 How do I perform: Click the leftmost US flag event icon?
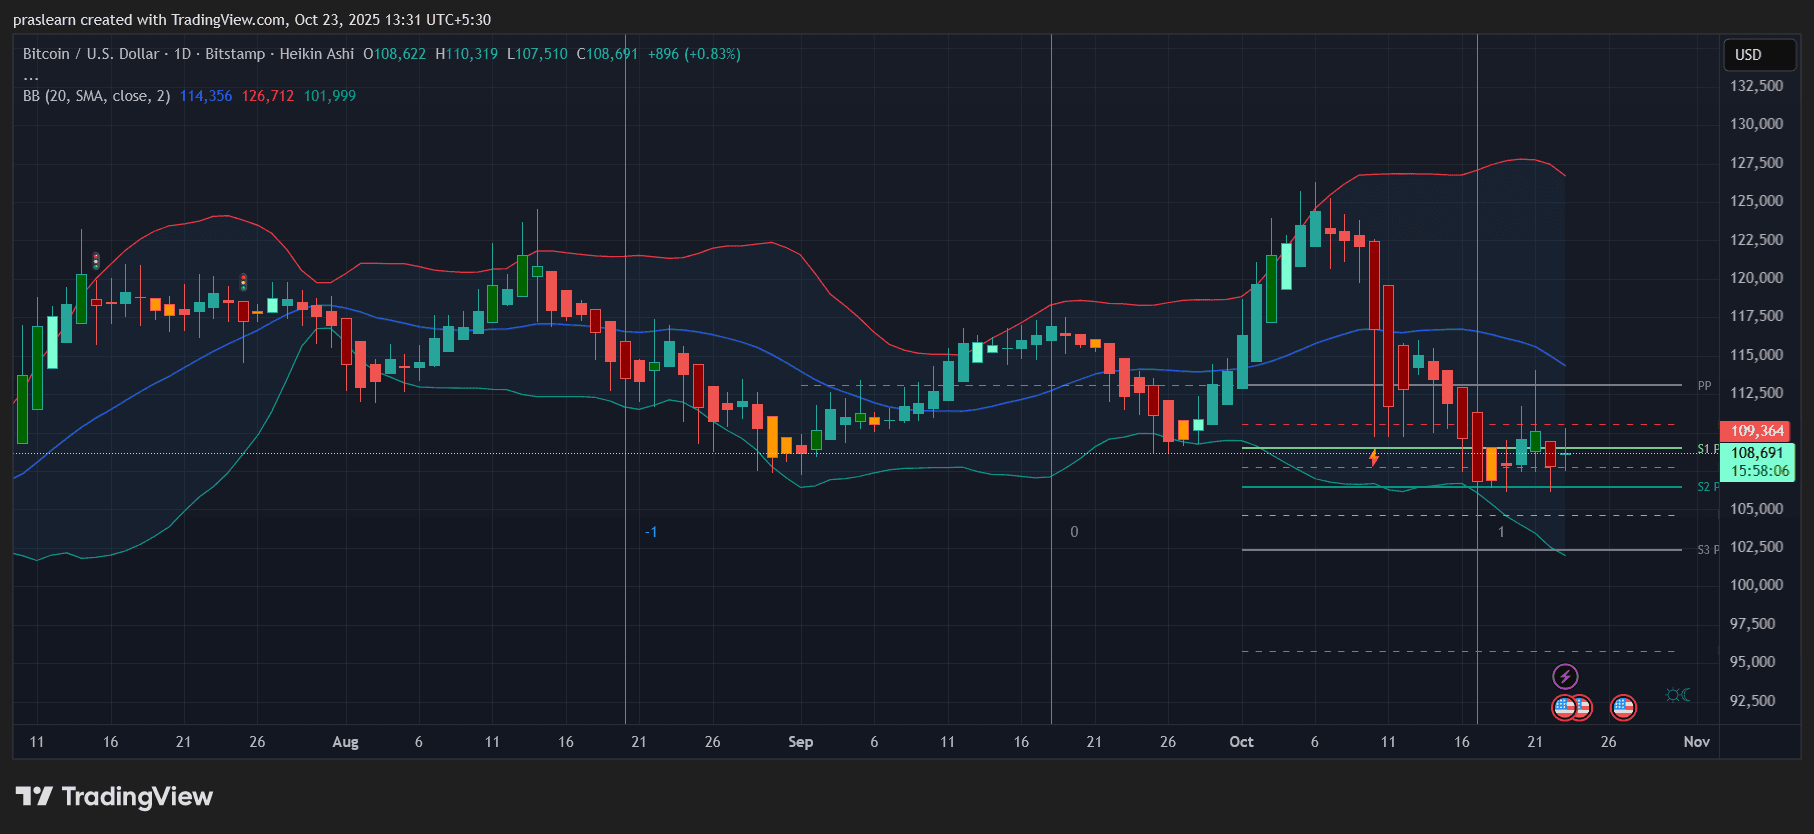(x=1564, y=708)
